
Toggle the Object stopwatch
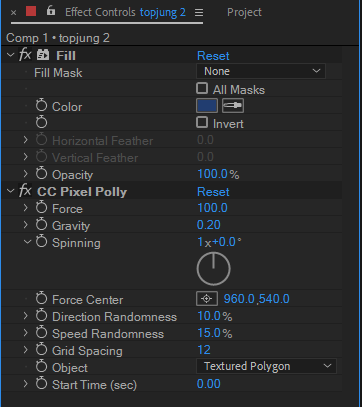click(42, 366)
